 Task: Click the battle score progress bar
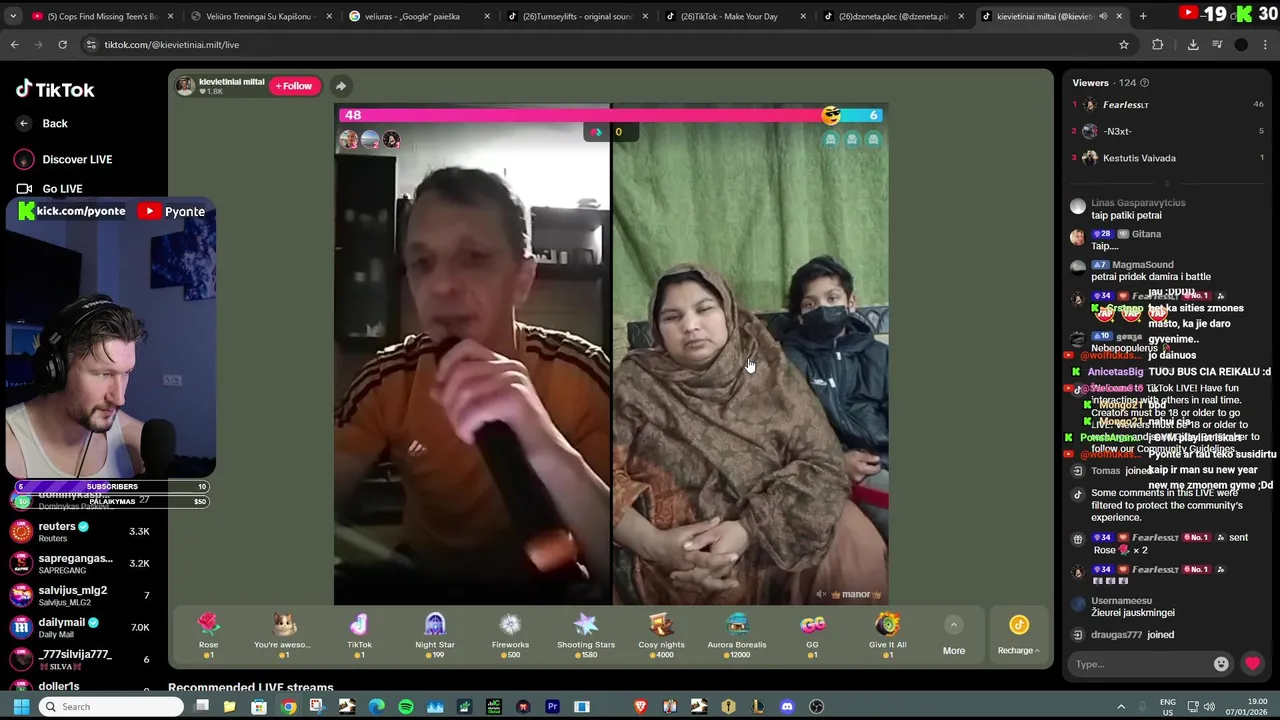pyautogui.click(x=611, y=115)
